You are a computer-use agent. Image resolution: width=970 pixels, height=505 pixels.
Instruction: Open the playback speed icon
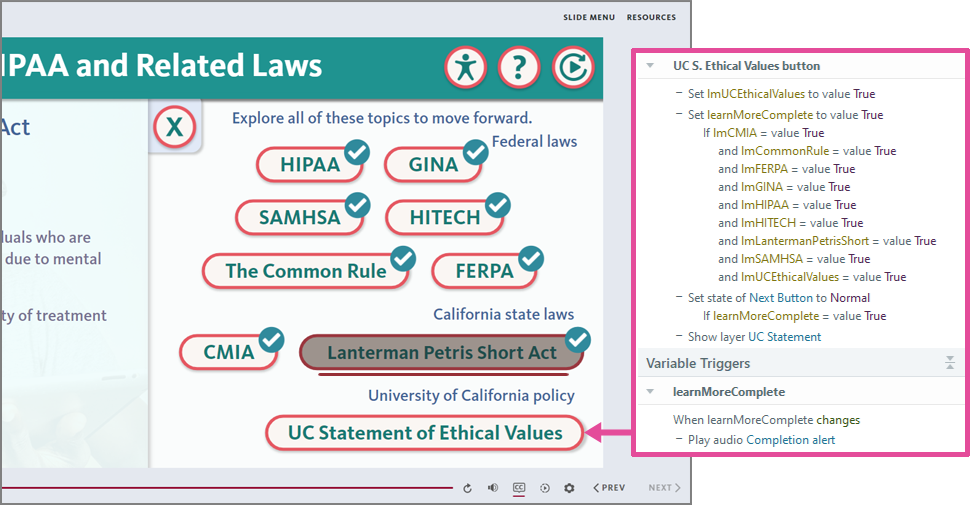pyautogui.click(x=544, y=488)
